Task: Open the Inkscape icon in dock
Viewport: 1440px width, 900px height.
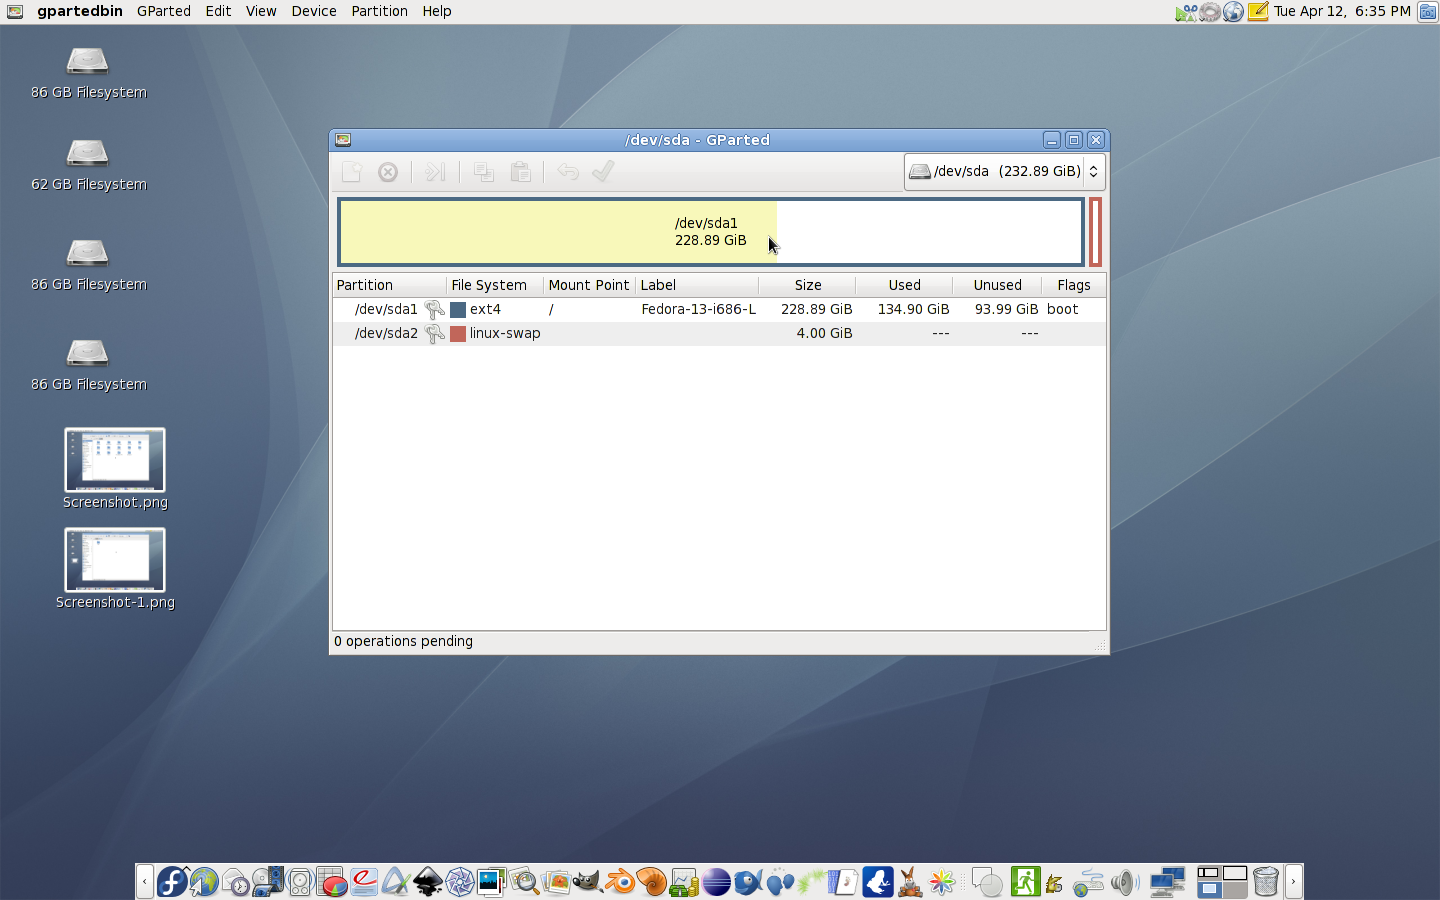Action: [x=428, y=881]
